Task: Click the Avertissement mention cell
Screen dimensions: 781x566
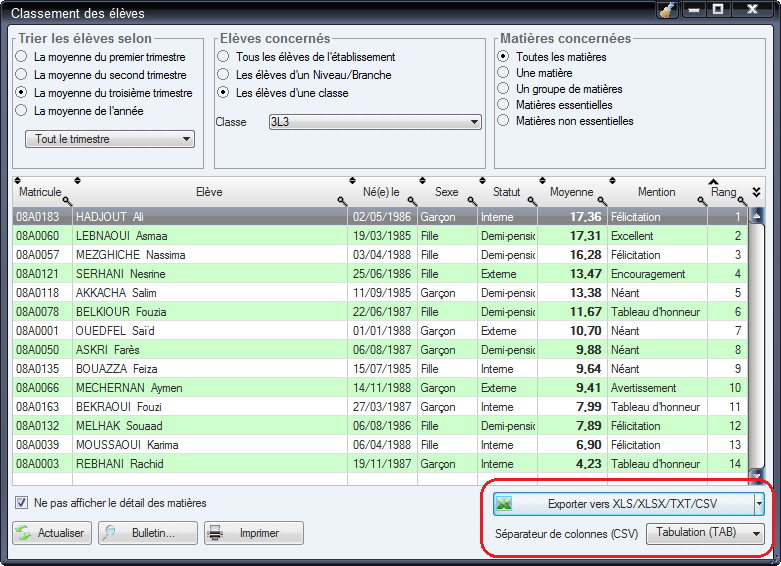Action: click(x=657, y=388)
